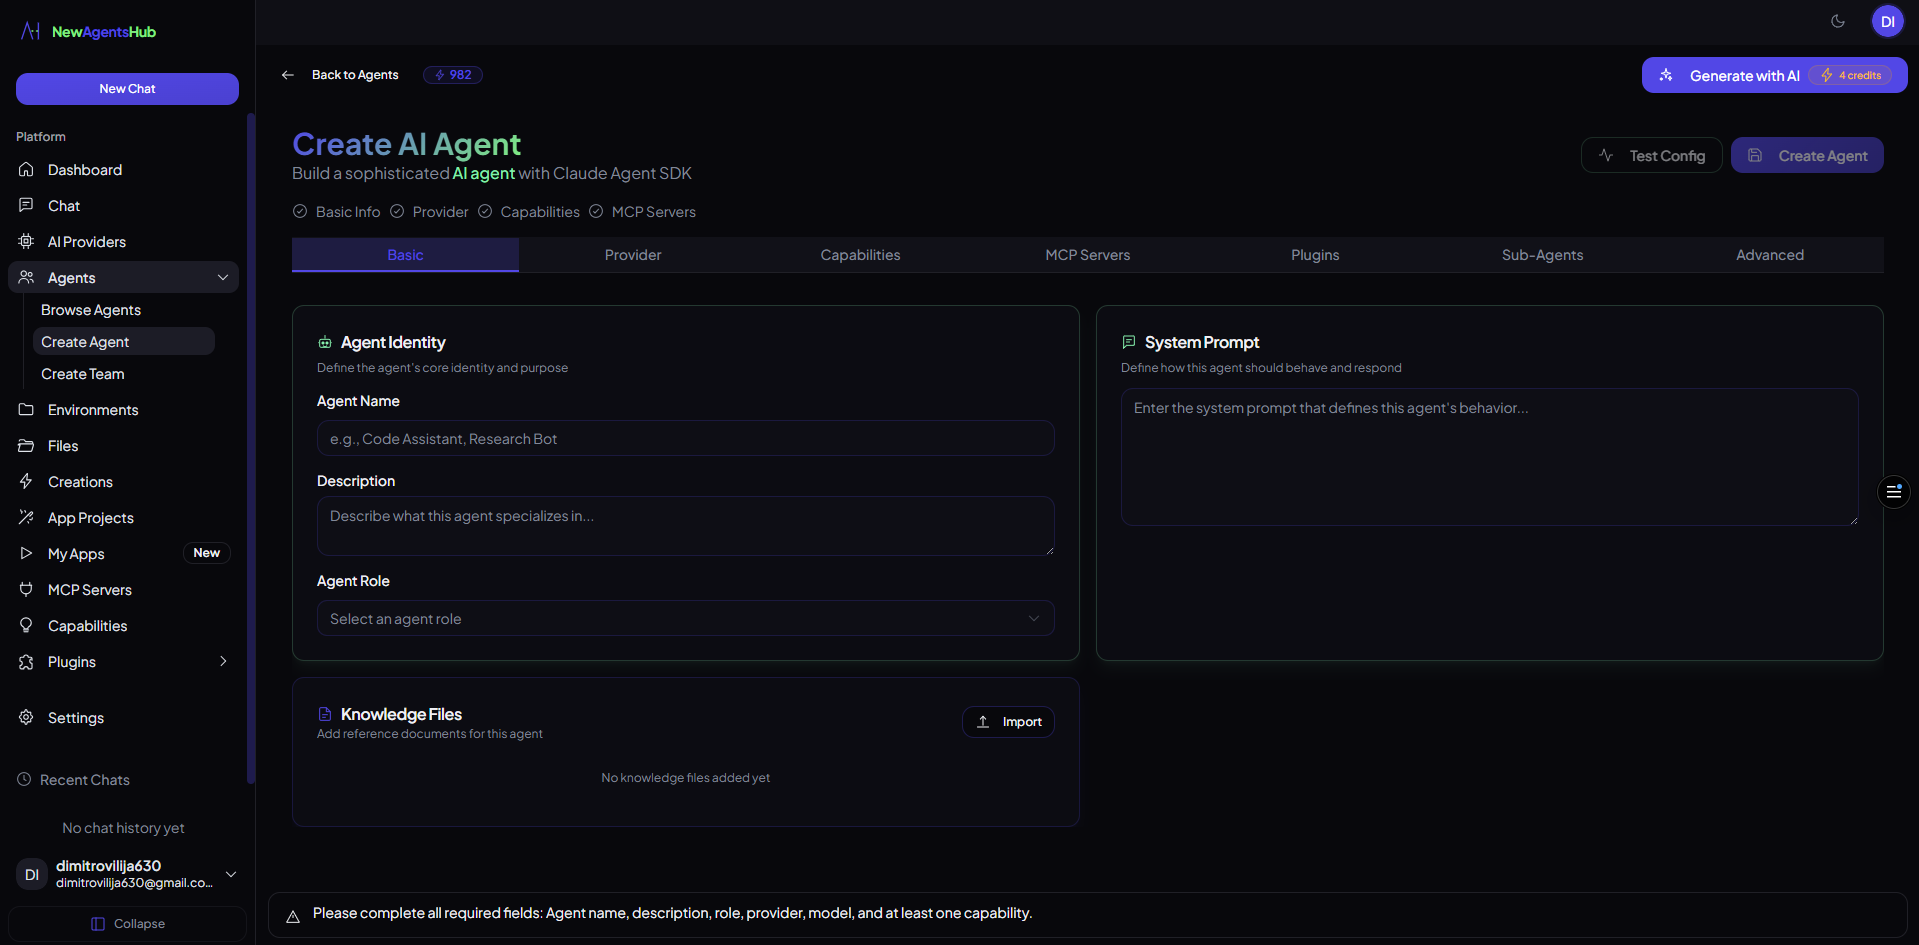Start a New Chat
Viewport: 1919px width, 945px height.
click(x=127, y=89)
